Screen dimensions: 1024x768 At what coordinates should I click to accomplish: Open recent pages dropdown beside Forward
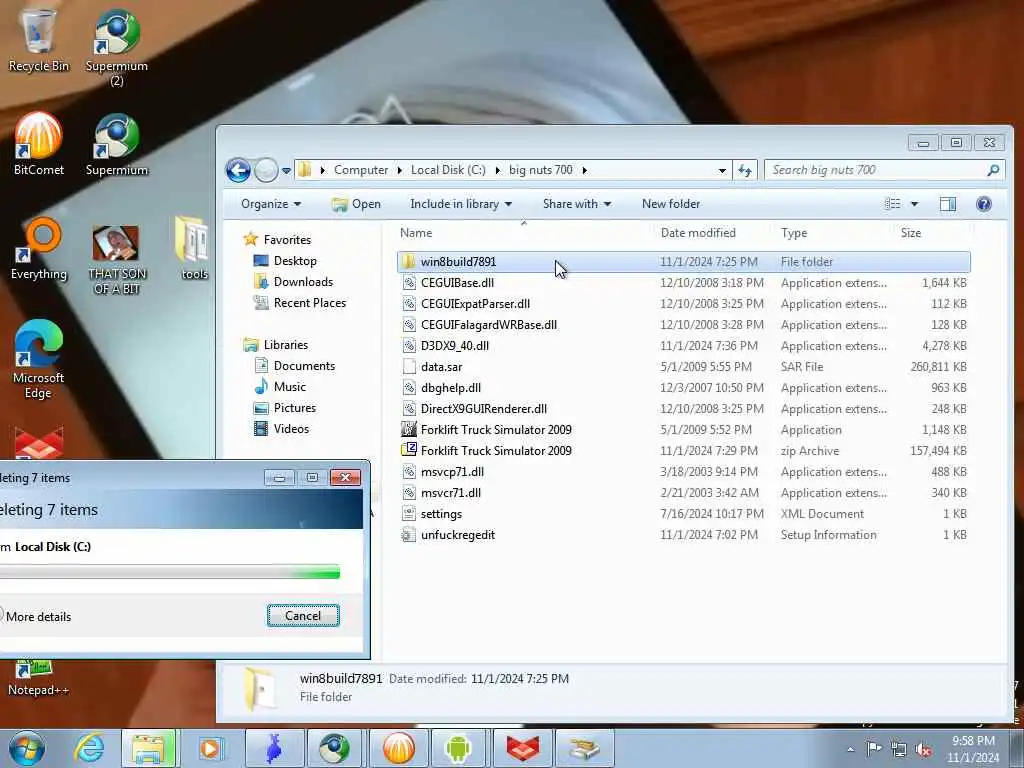pyautogui.click(x=286, y=171)
